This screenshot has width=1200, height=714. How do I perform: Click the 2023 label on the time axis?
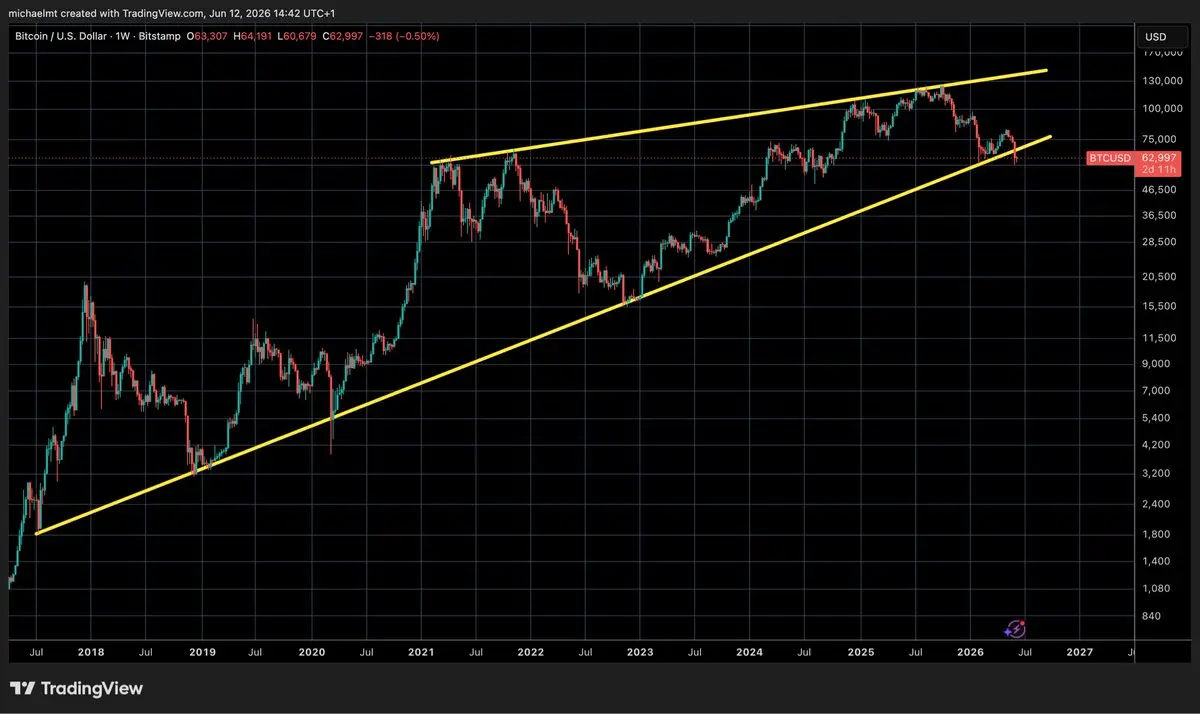640,651
